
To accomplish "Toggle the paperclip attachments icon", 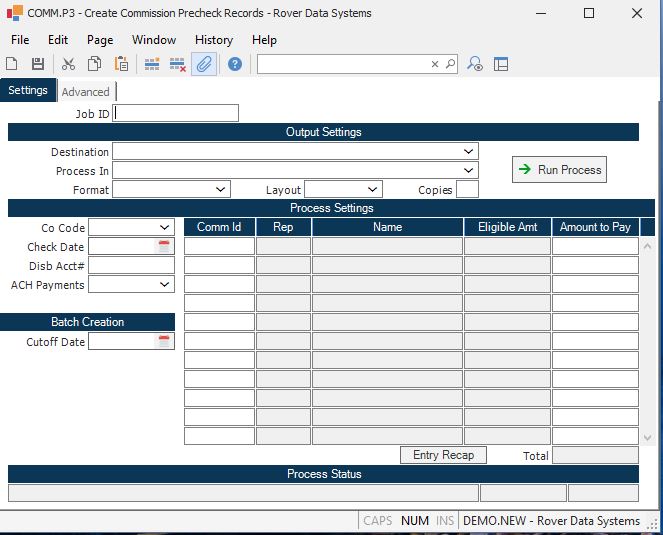I will (204, 64).
